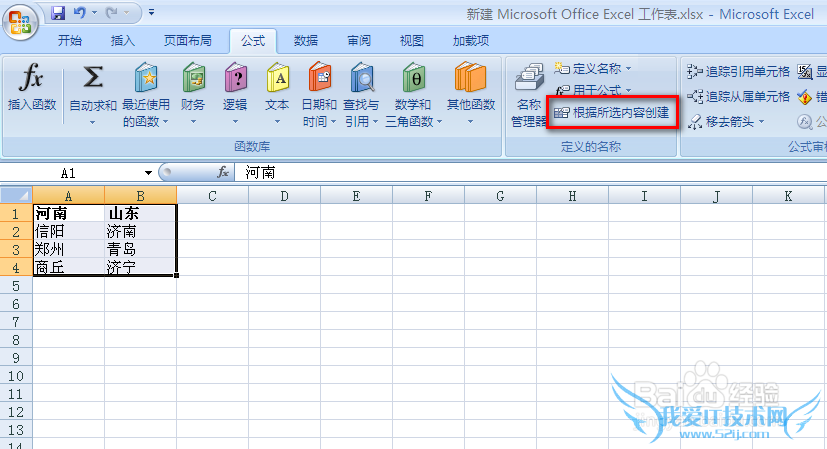
Task: Select cell containing 郑州
Action: click(69, 249)
